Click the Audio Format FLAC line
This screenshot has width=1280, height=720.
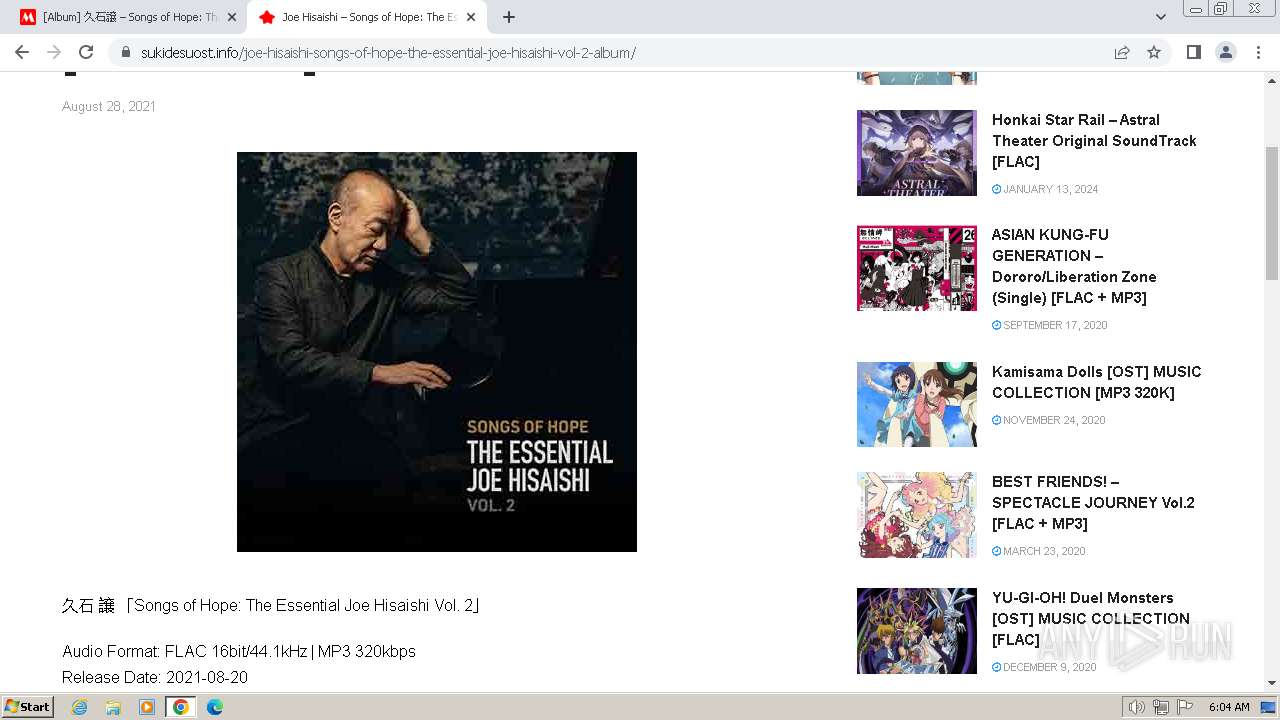239,652
